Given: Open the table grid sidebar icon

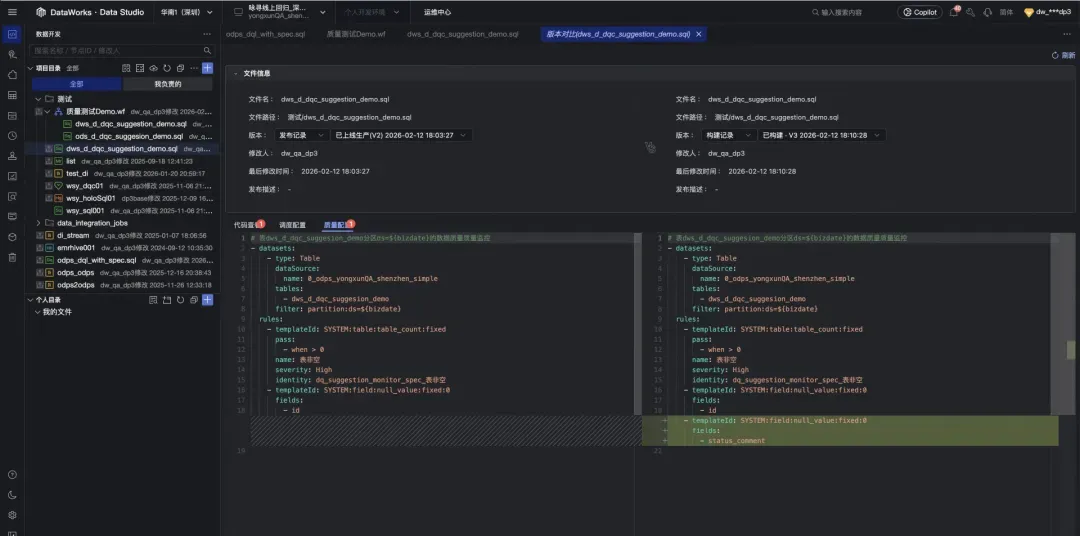Looking at the screenshot, I should click(x=12, y=94).
